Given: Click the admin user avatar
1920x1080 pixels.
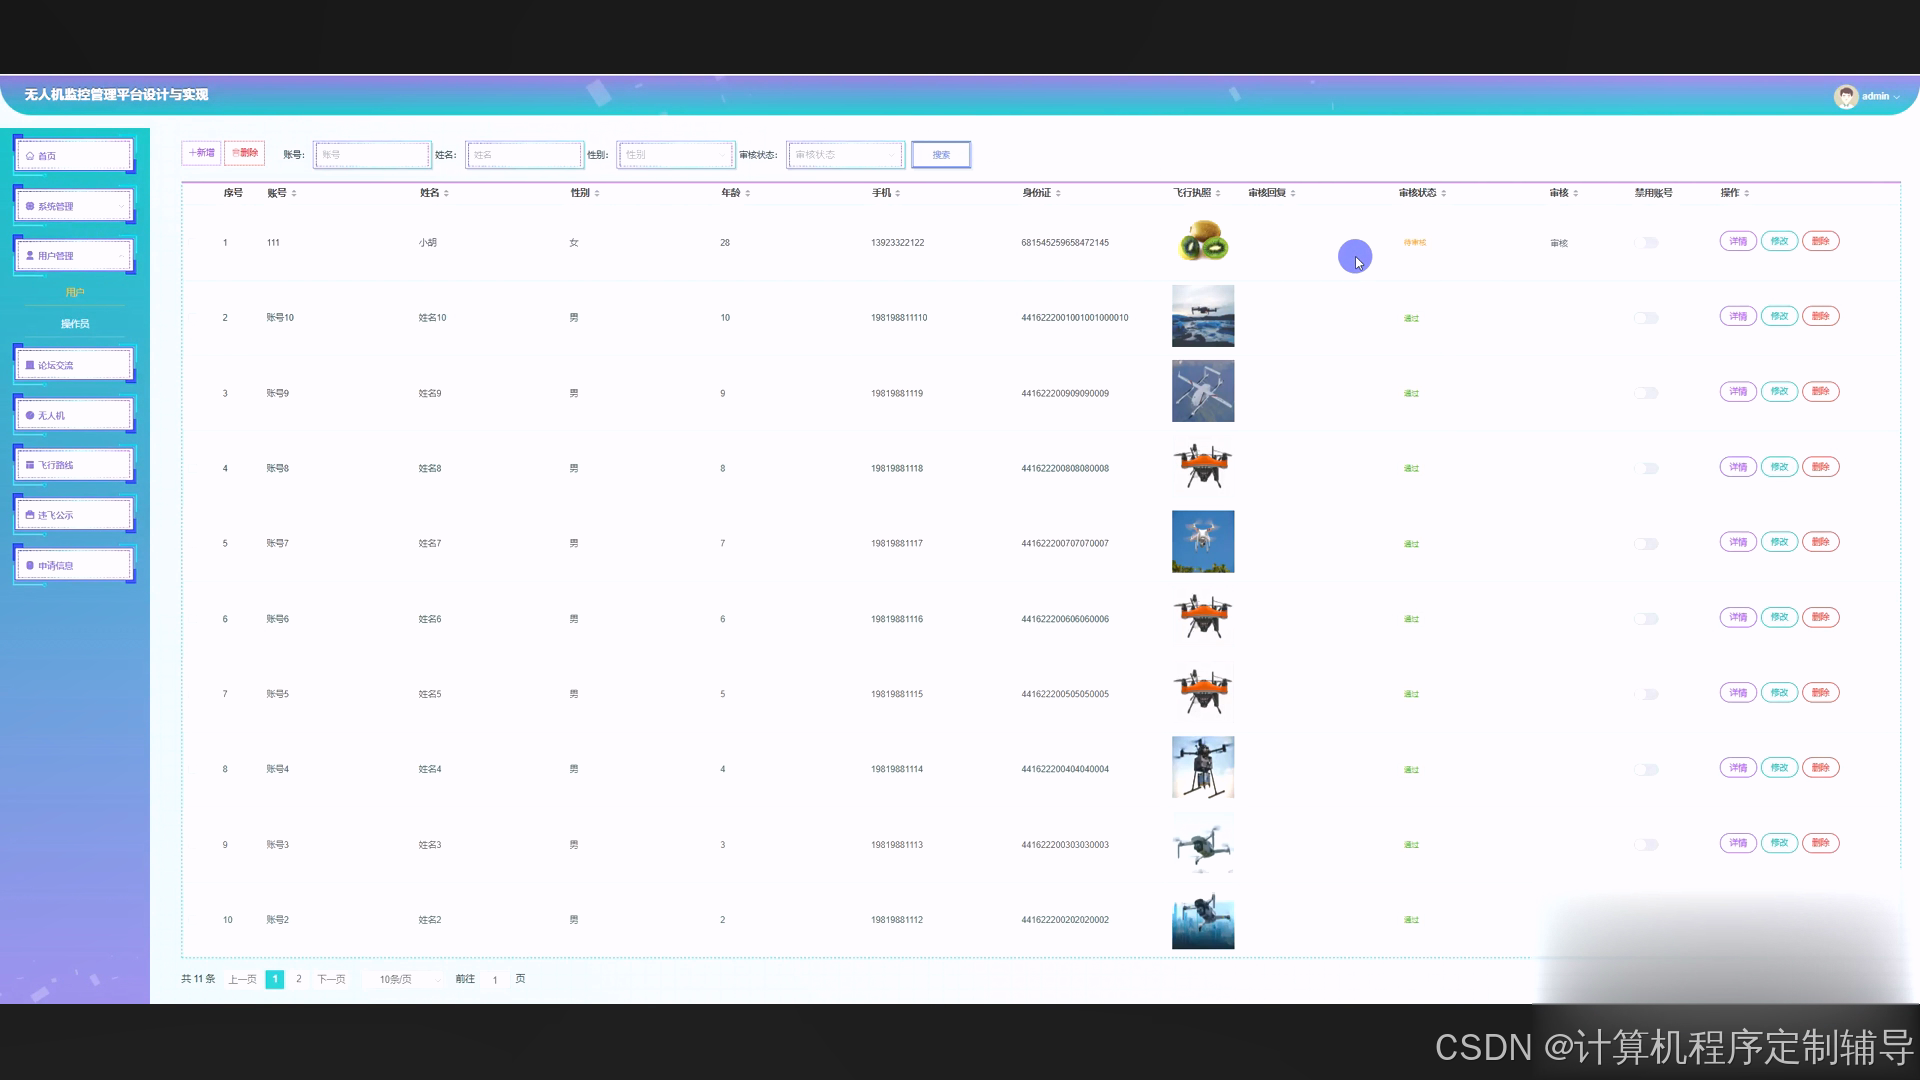Looking at the screenshot, I should pyautogui.click(x=1845, y=96).
